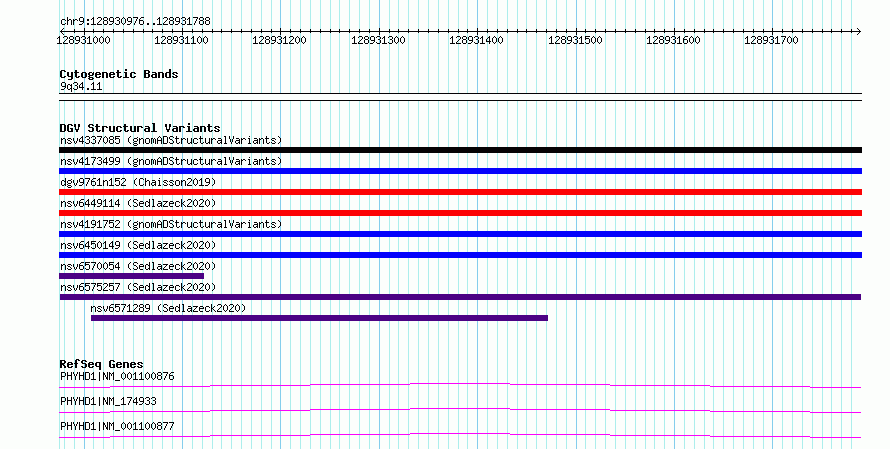This screenshot has height=449, width=890.
Task: Click the PHYHD1|NM_001100877 gene label
Action: pos(117,426)
